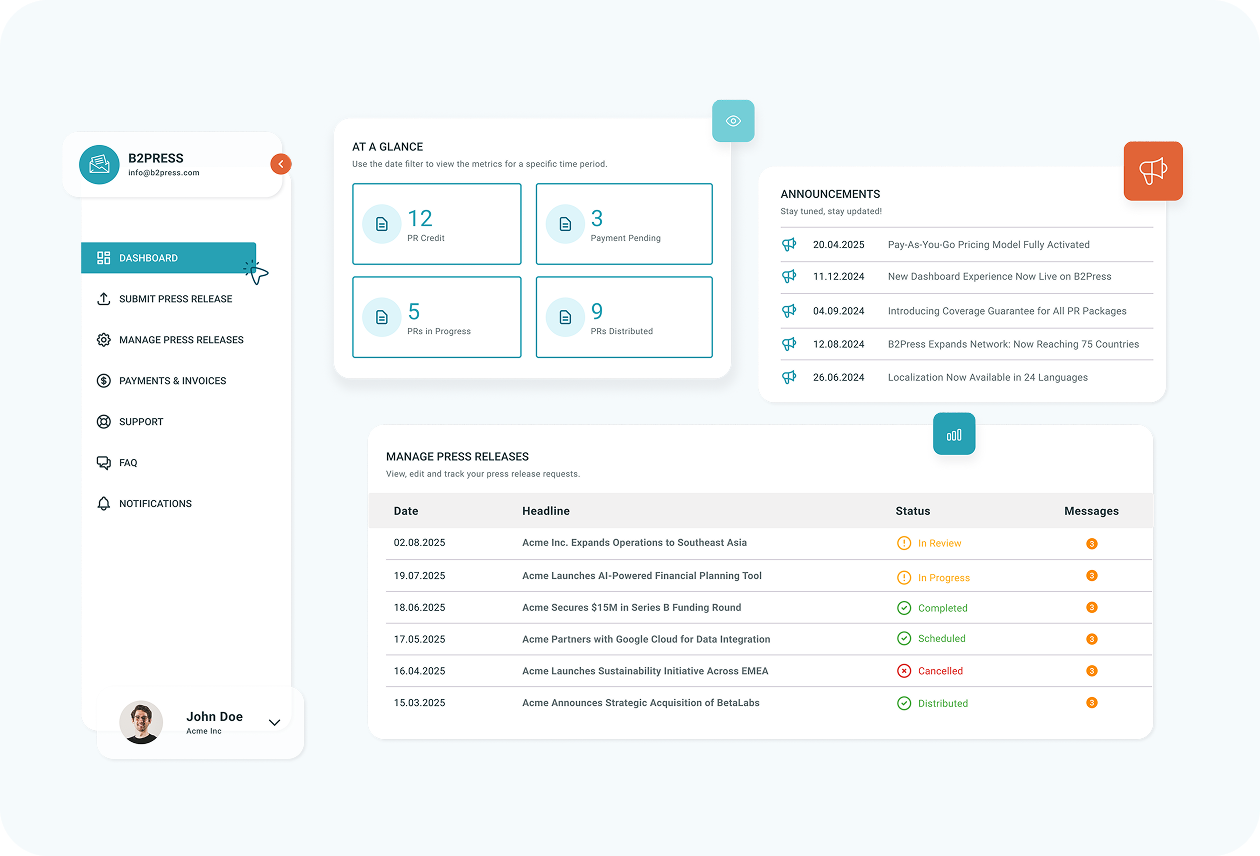The height and width of the screenshot is (856, 1260).
Task: Click the PR Credit document icon
Action: (x=381, y=224)
